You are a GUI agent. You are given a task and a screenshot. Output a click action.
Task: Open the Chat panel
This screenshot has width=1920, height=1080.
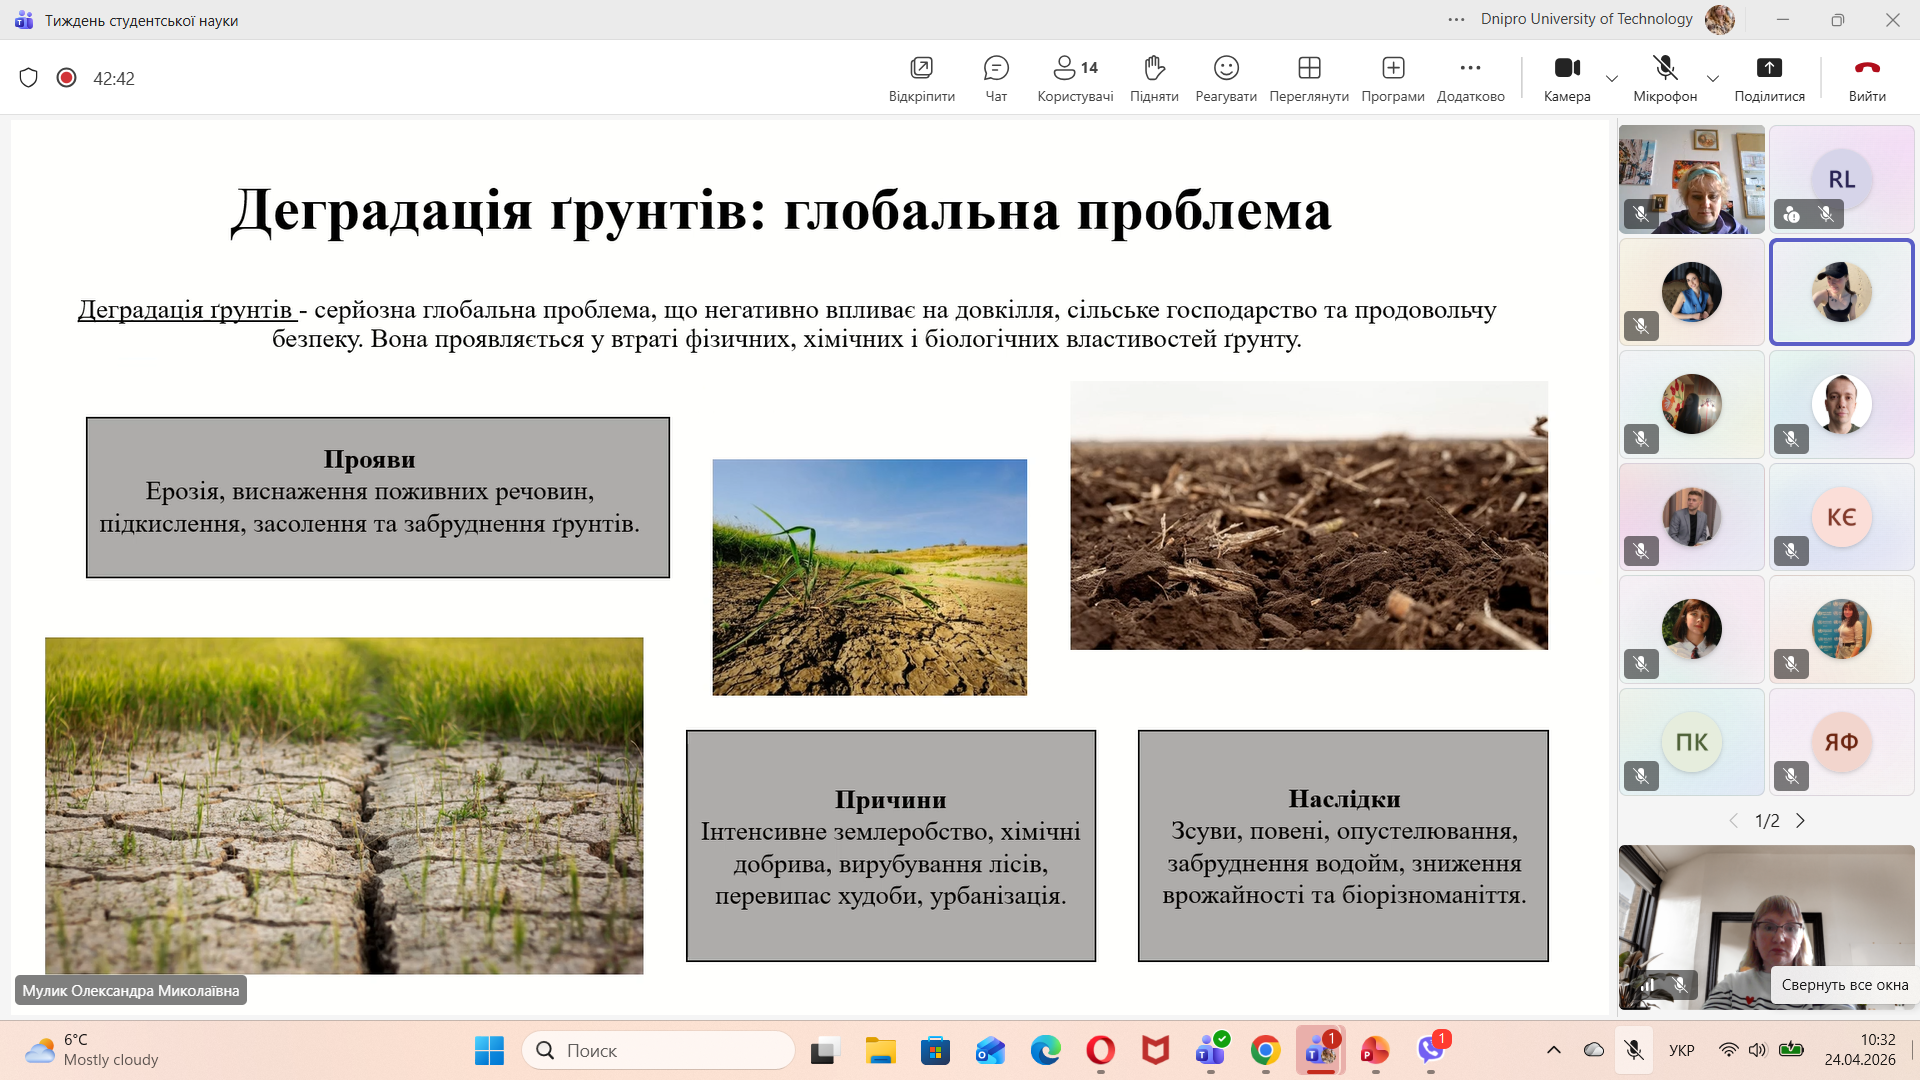click(x=995, y=78)
